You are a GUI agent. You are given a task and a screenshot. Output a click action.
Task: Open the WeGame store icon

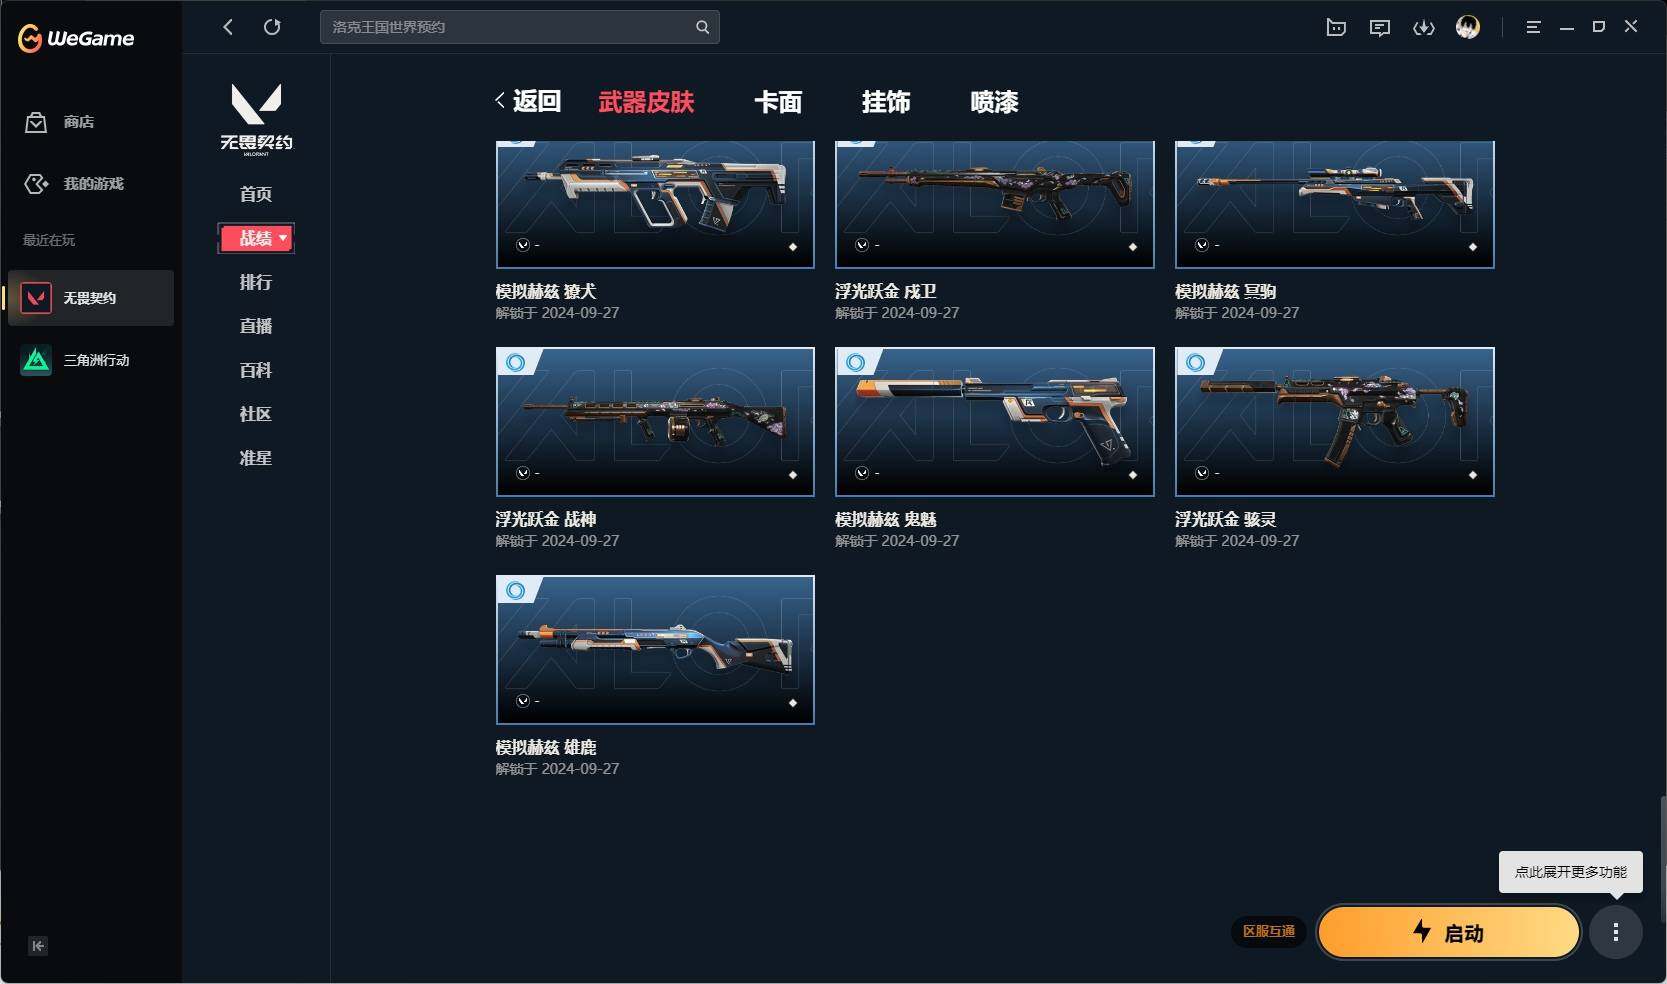tap(36, 122)
